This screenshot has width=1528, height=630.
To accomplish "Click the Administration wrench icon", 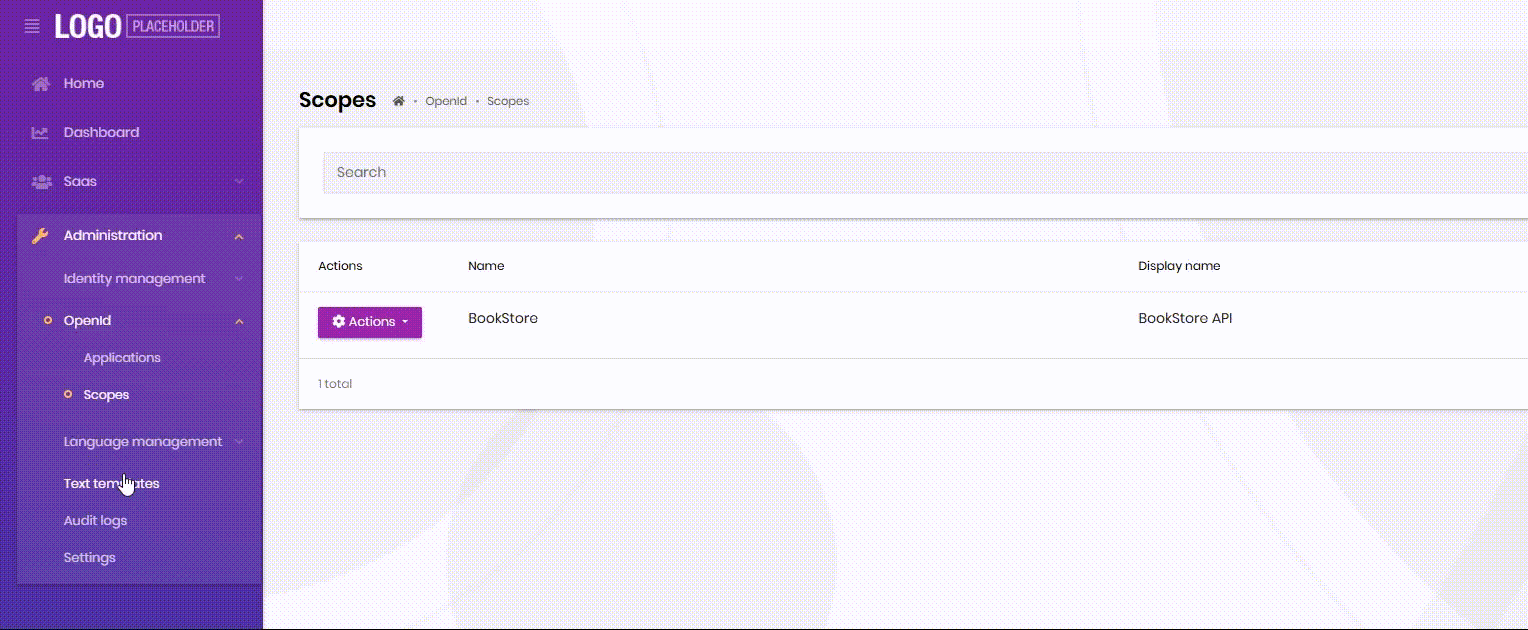I will (x=40, y=236).
